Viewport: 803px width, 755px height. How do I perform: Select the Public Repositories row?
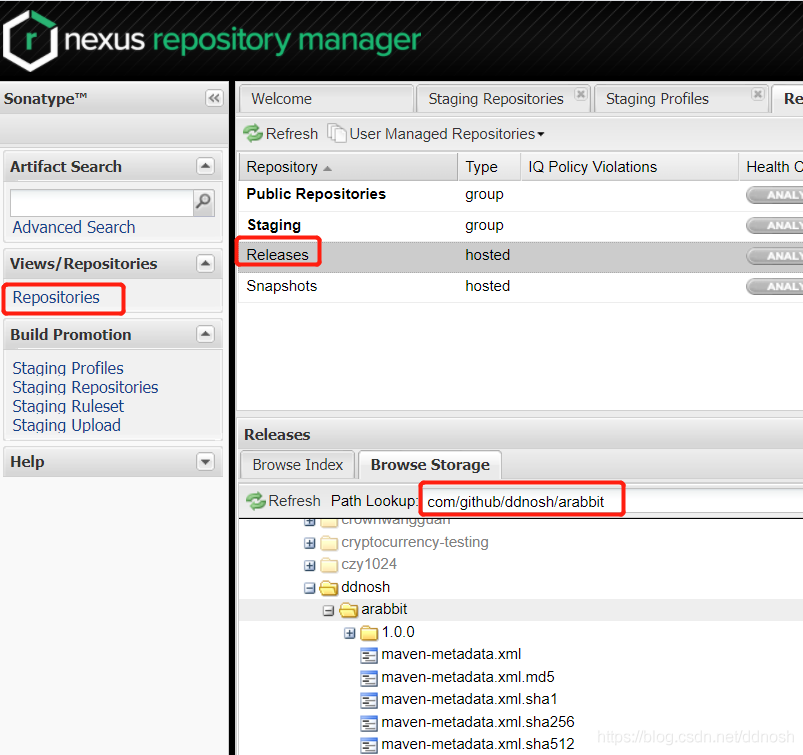pos(521,195)
